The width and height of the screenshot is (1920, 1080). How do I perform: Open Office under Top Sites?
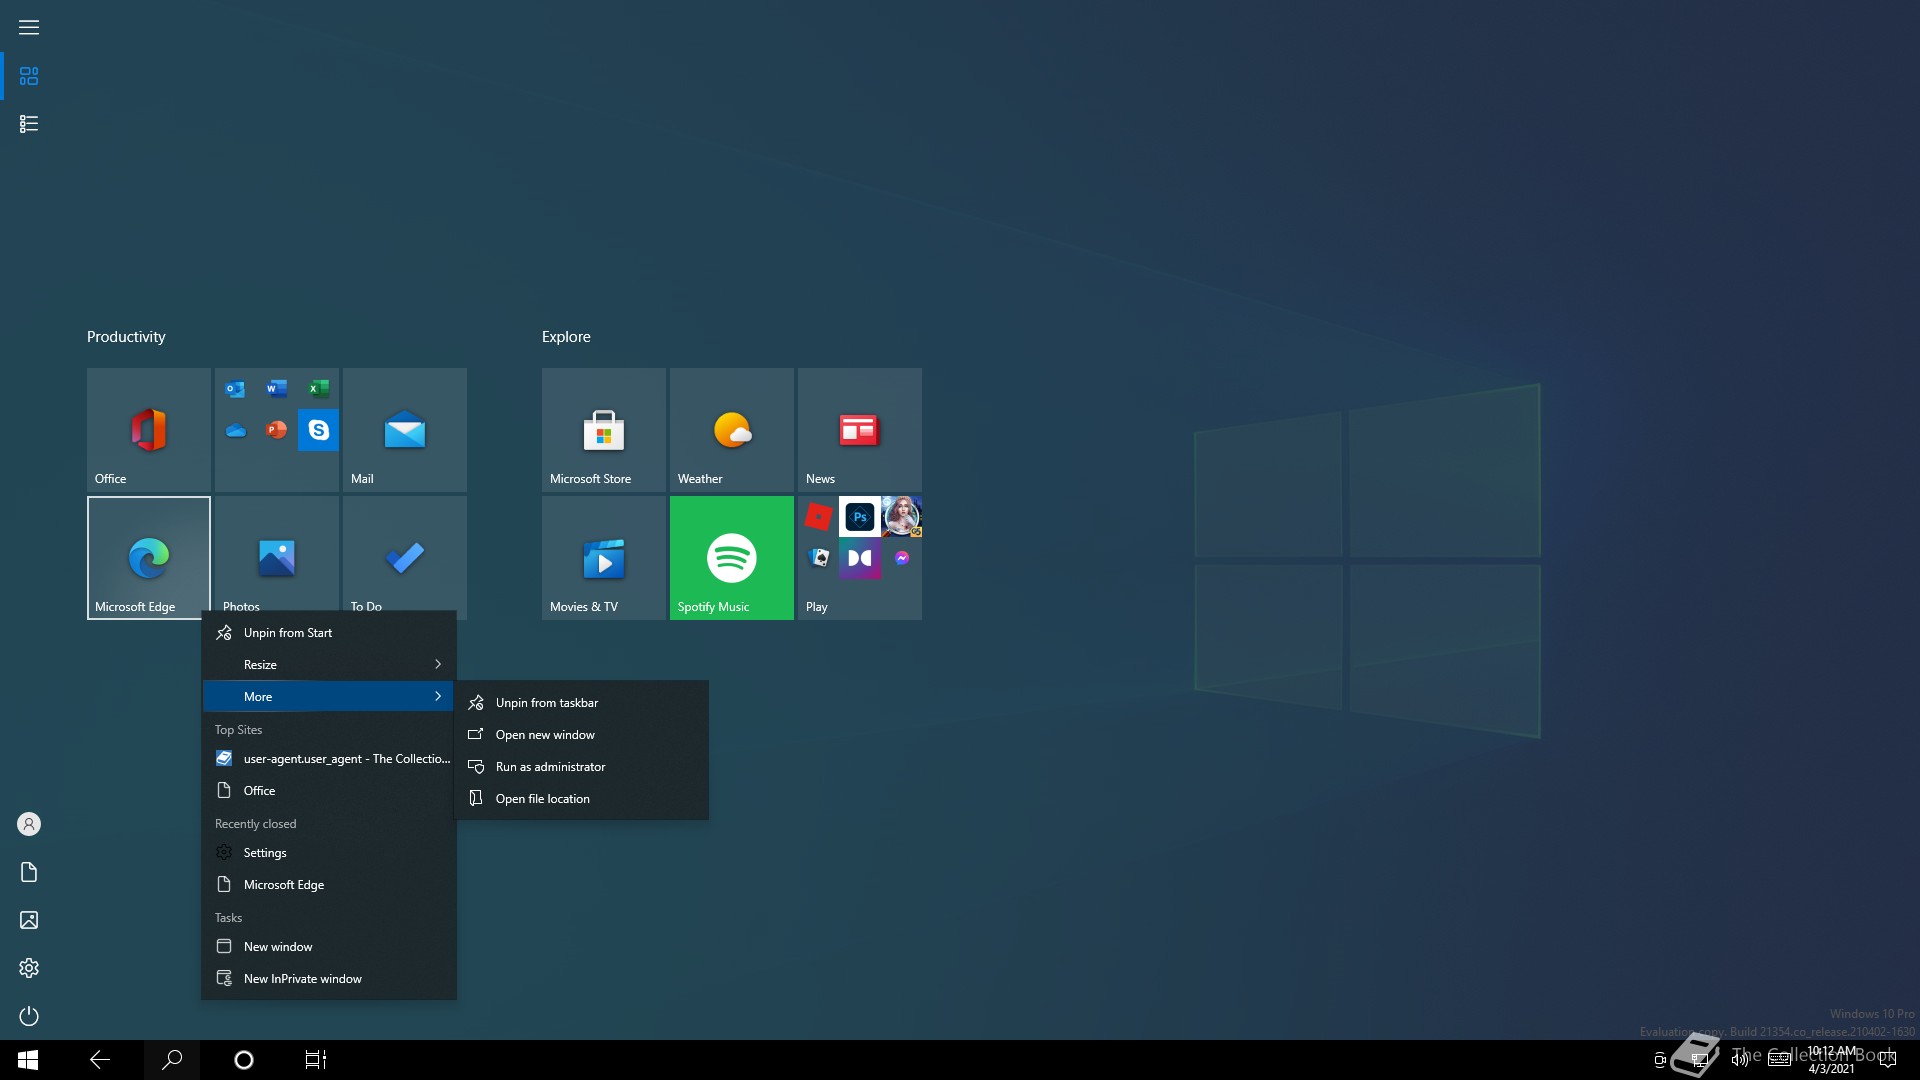pyautogui.click(x=329, y=791)
